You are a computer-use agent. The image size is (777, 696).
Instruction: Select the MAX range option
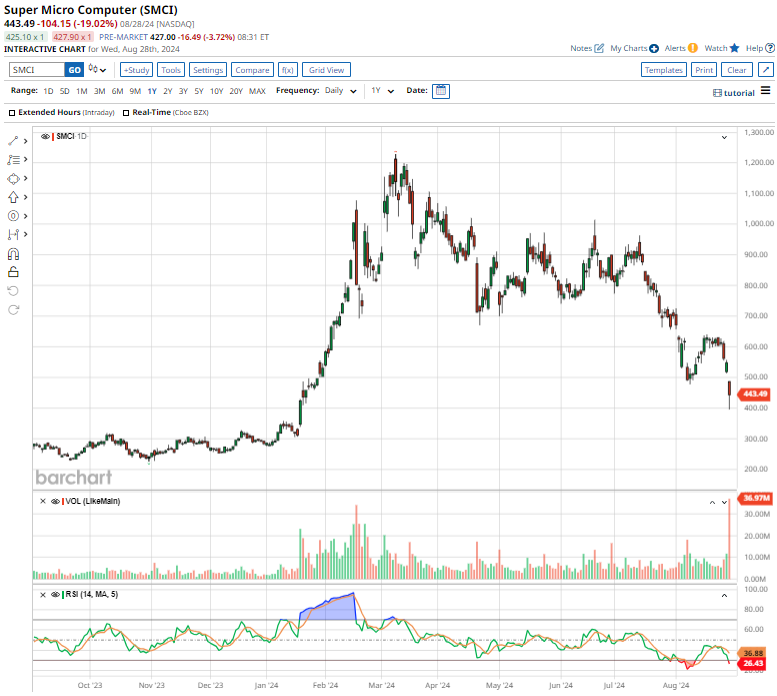pos(257,91)
